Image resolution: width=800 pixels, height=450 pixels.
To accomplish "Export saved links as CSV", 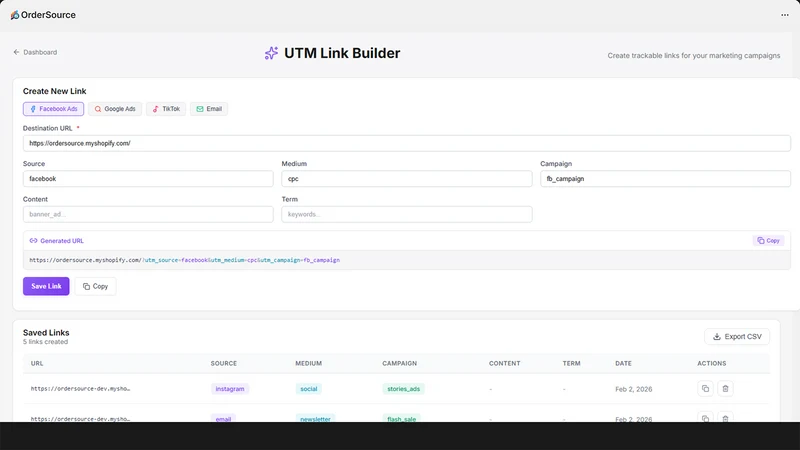I will coord(737,337).
